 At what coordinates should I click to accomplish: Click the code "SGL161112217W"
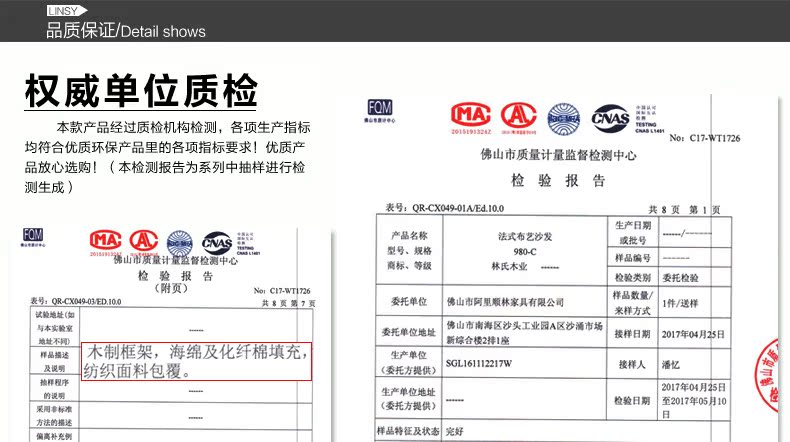(x=479, y=363)
